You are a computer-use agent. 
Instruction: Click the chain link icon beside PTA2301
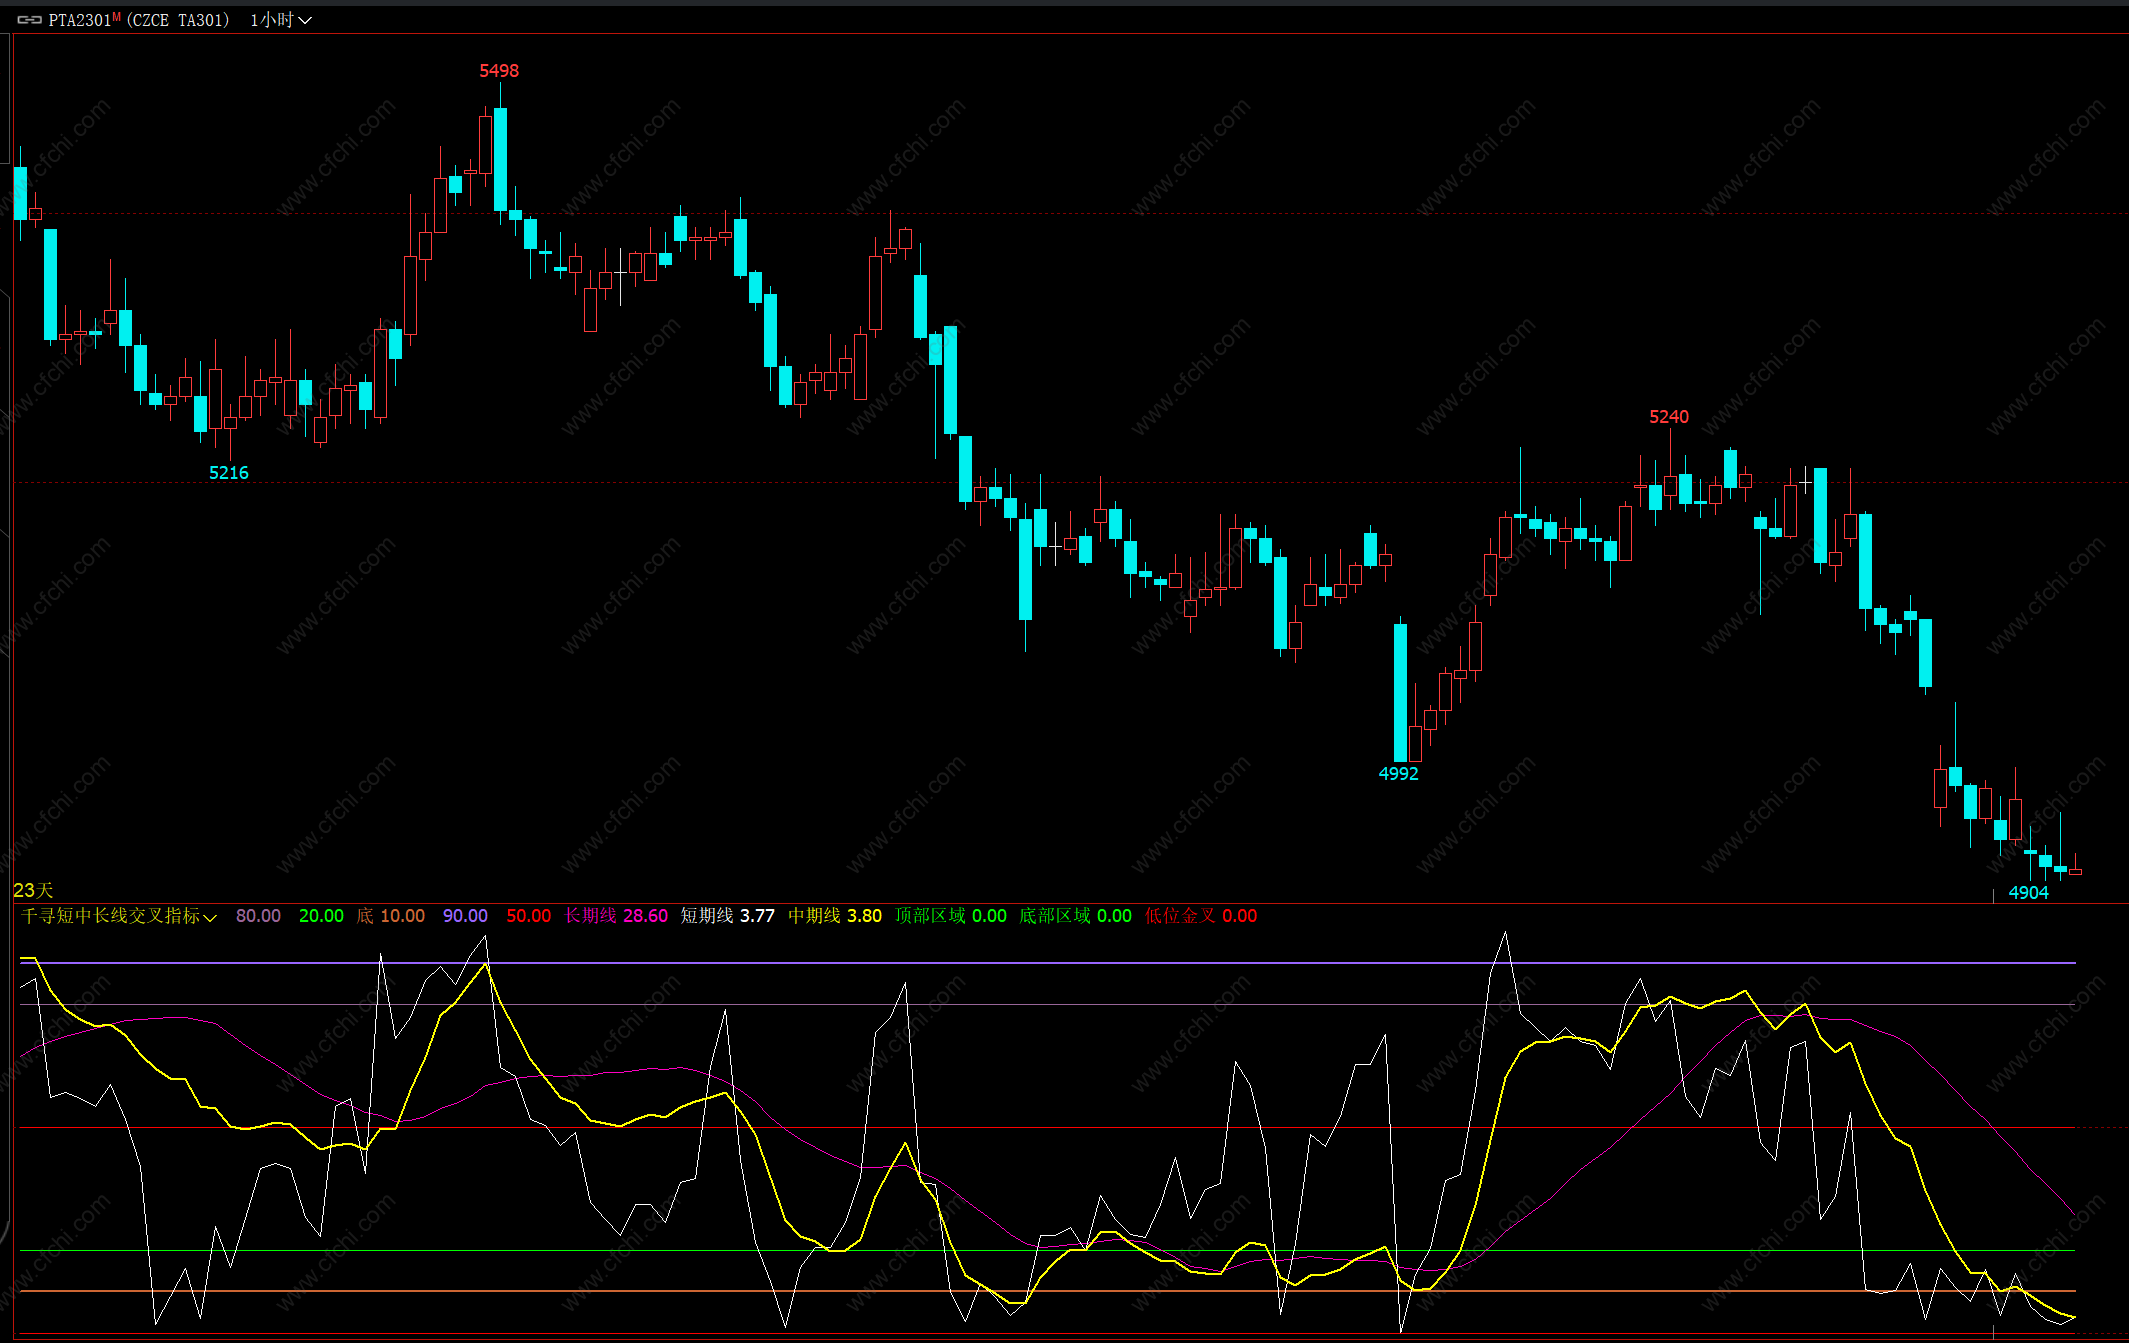click(29, 20)
